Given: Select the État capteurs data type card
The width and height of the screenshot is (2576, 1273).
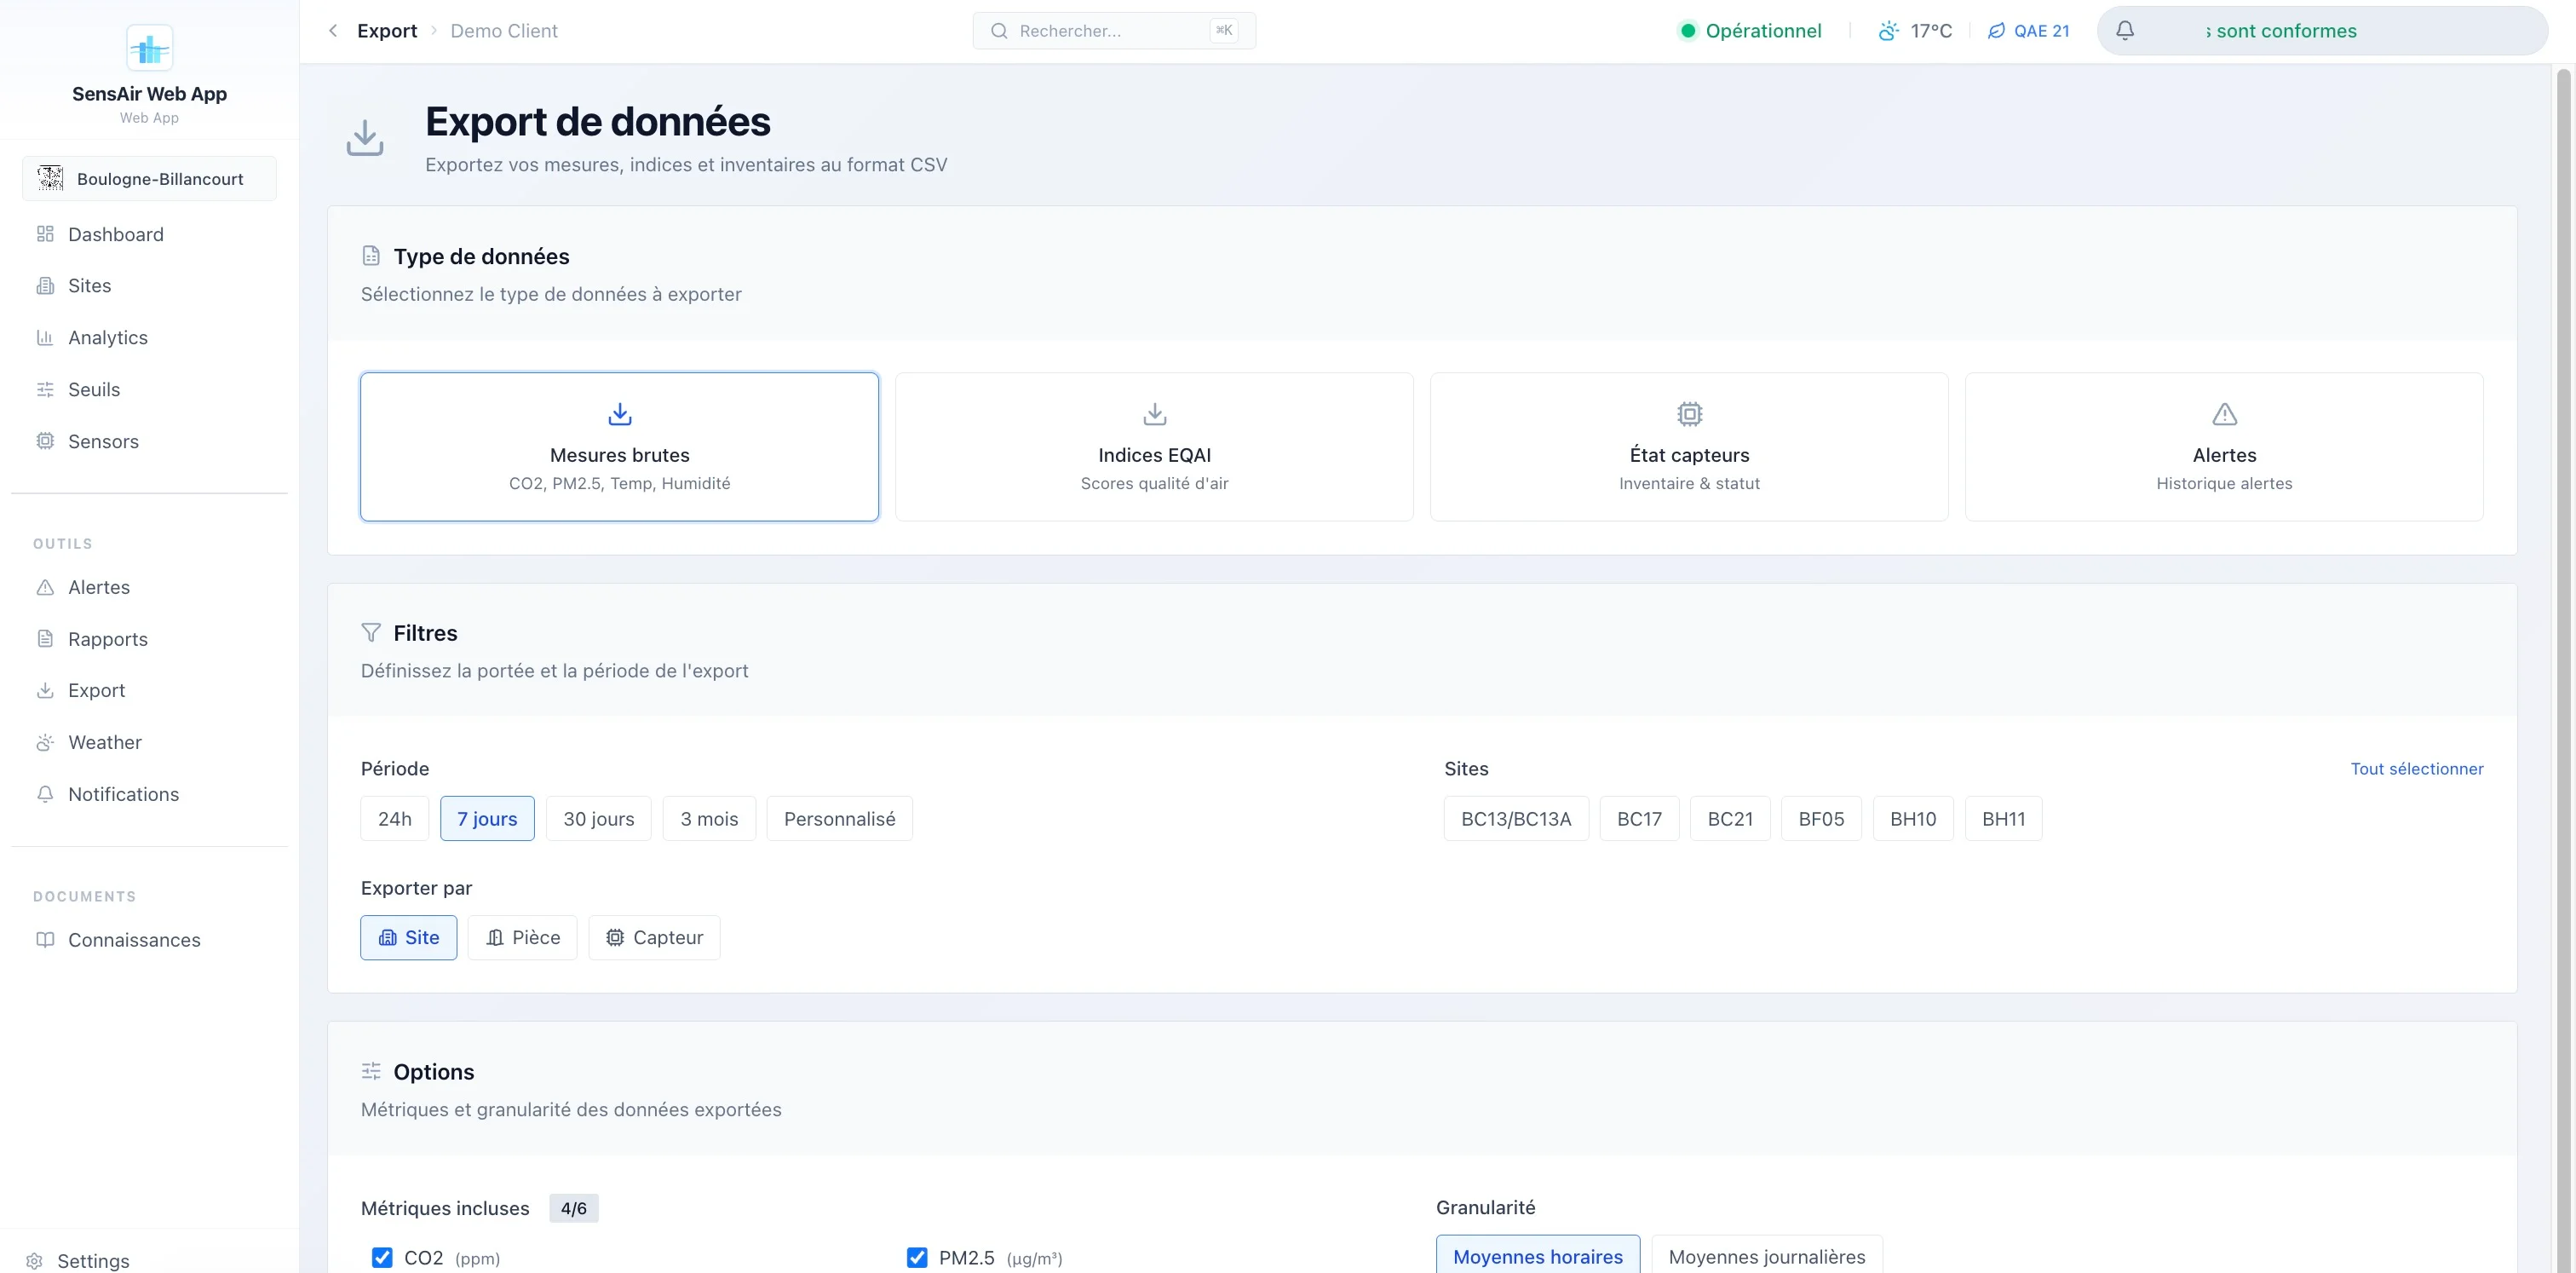Looking at the screenshot, I should point(1689,447).
